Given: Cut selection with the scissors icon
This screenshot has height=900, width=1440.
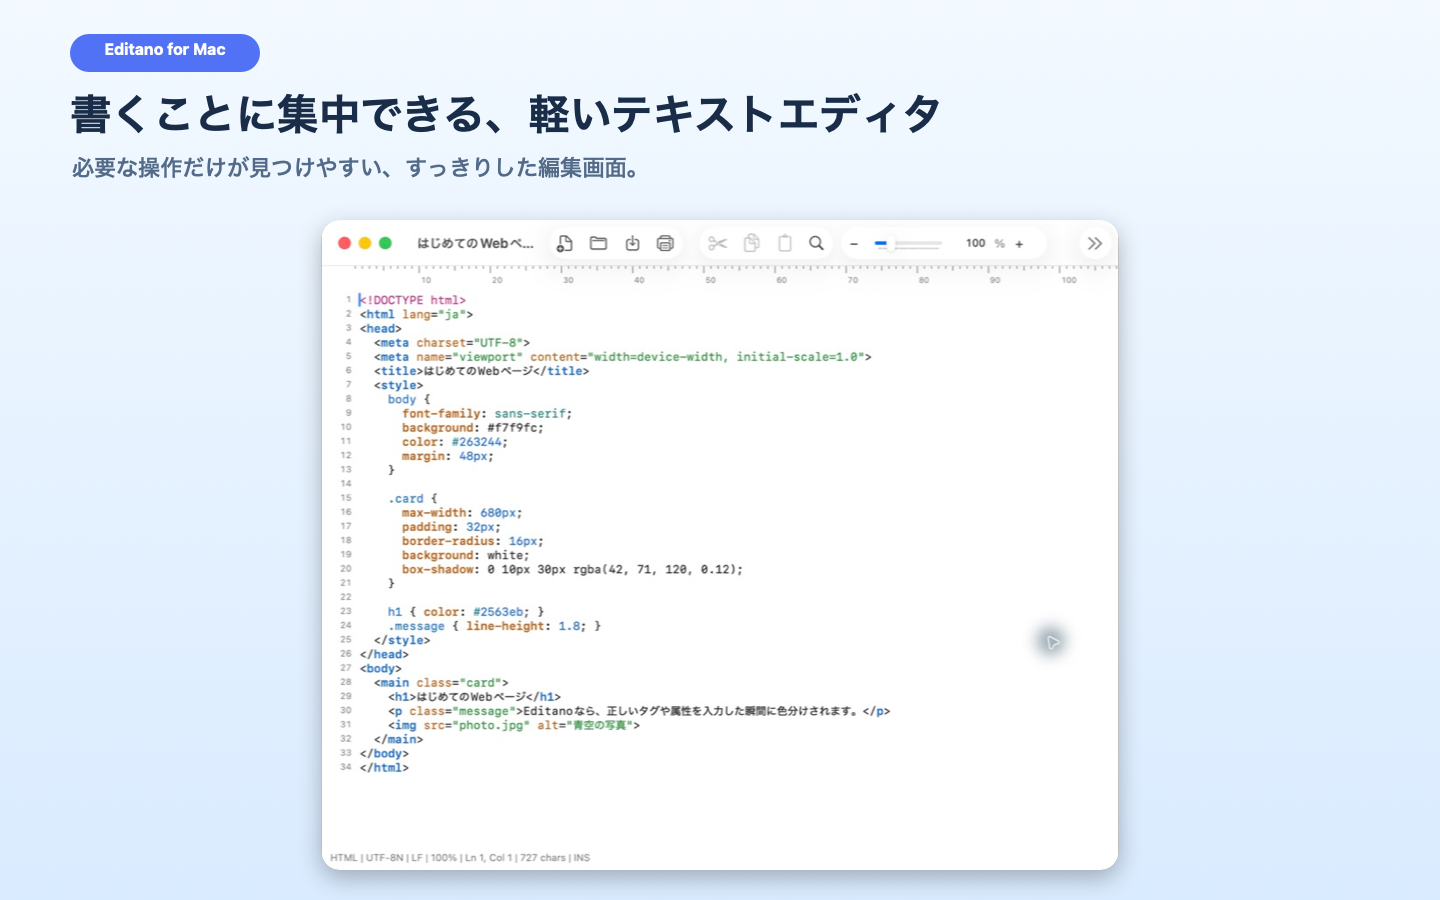Looking at the screenshot, I should (717, 243).
